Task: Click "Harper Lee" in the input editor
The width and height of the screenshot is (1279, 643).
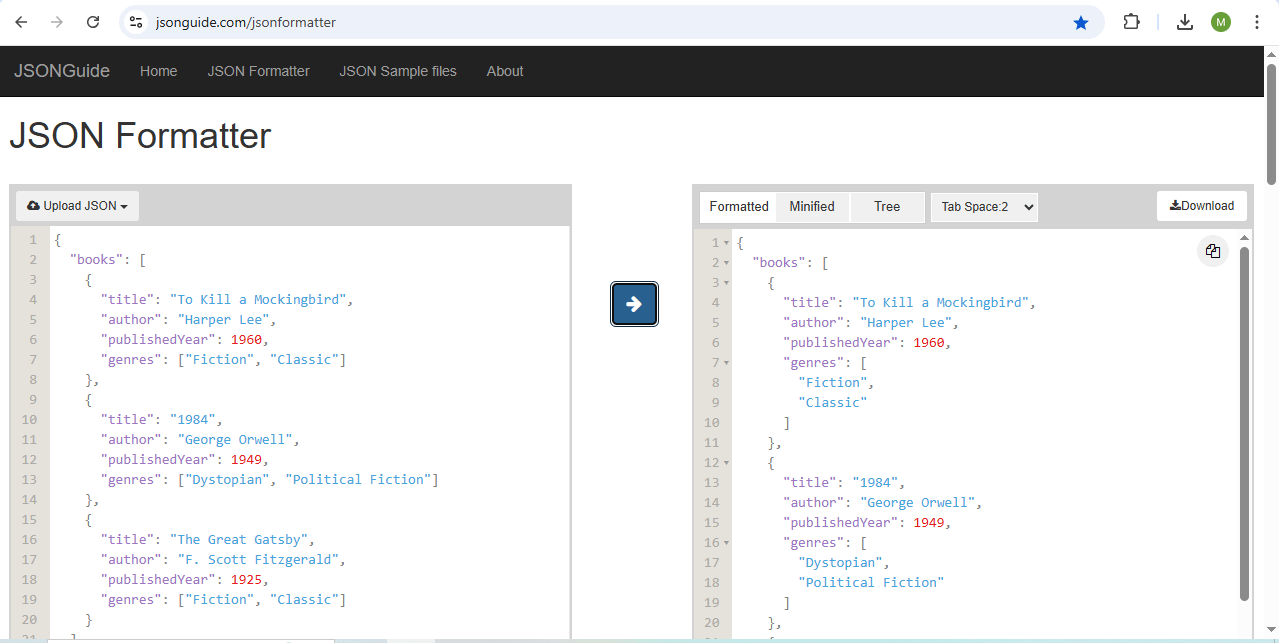Action: click(x=223, y=320)
